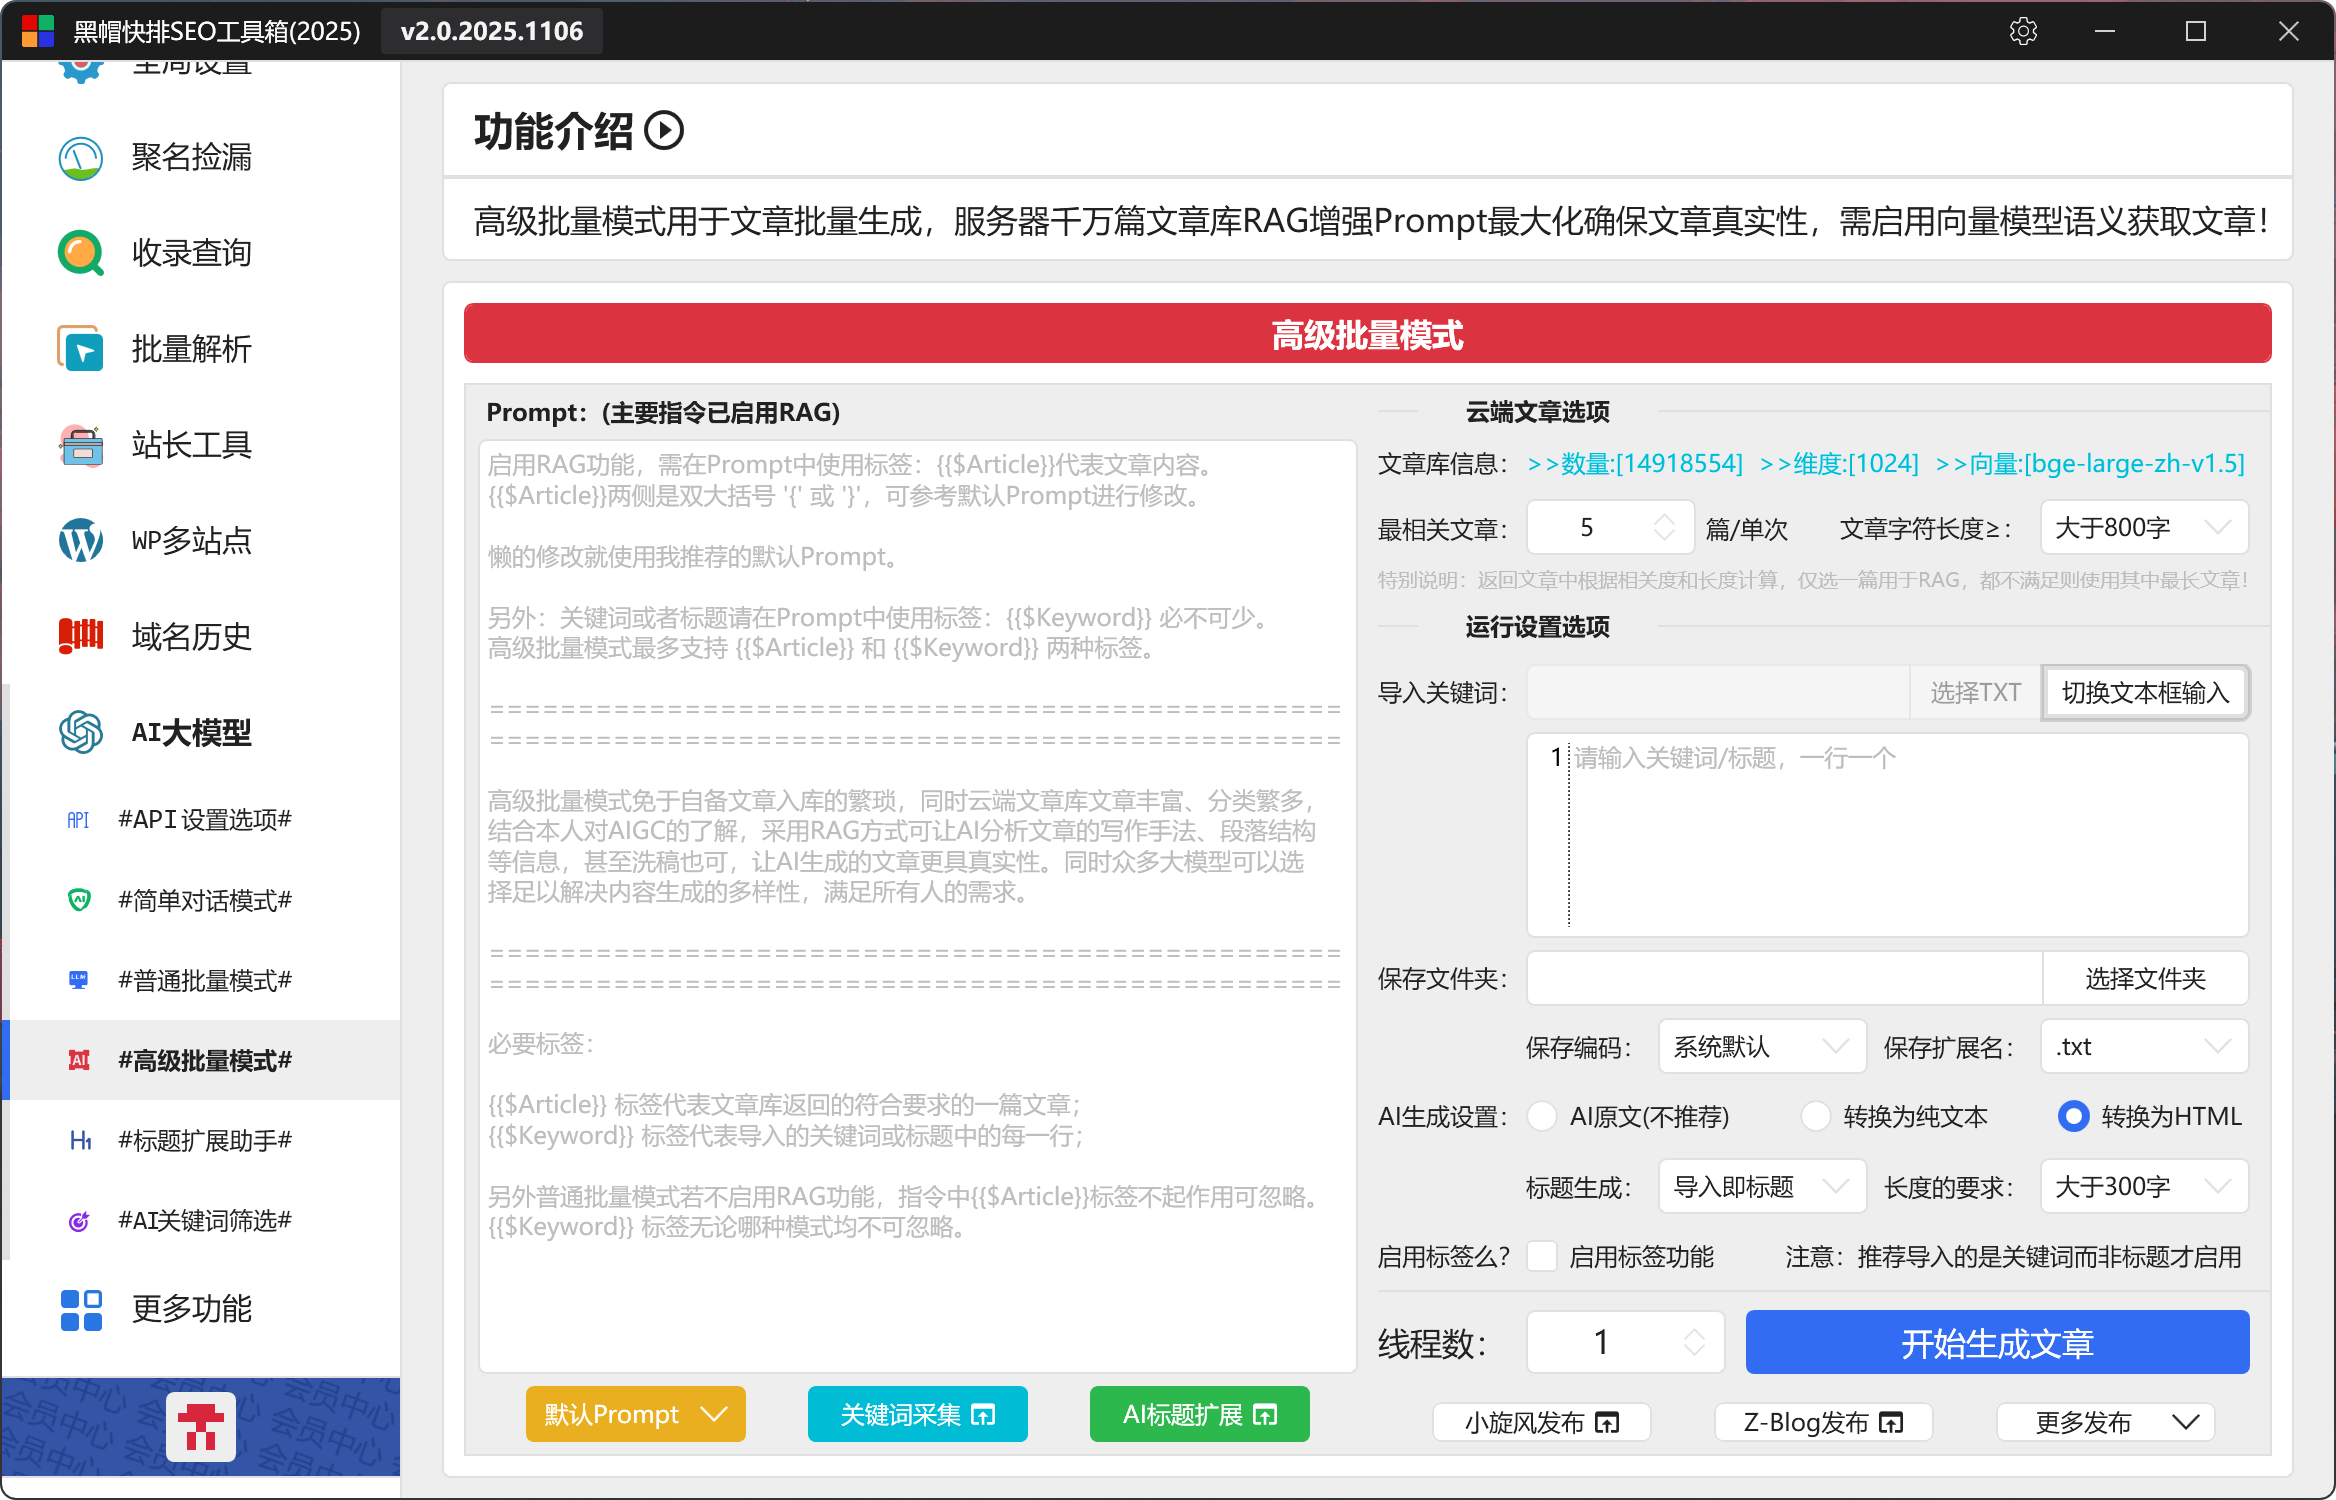Select AI原文(不推荐) radio option
This screenshot has width=2336, height=1500.
(1543, 1116)
